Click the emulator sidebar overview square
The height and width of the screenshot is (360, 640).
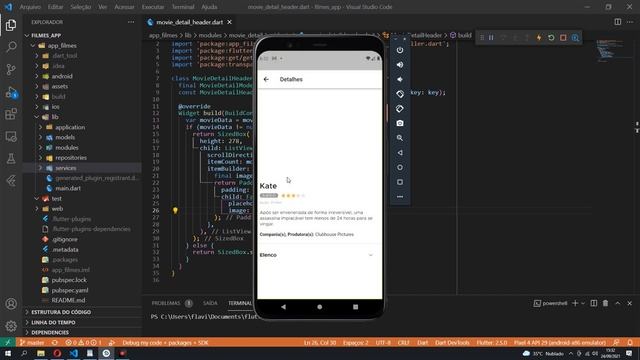pos(400,182)
